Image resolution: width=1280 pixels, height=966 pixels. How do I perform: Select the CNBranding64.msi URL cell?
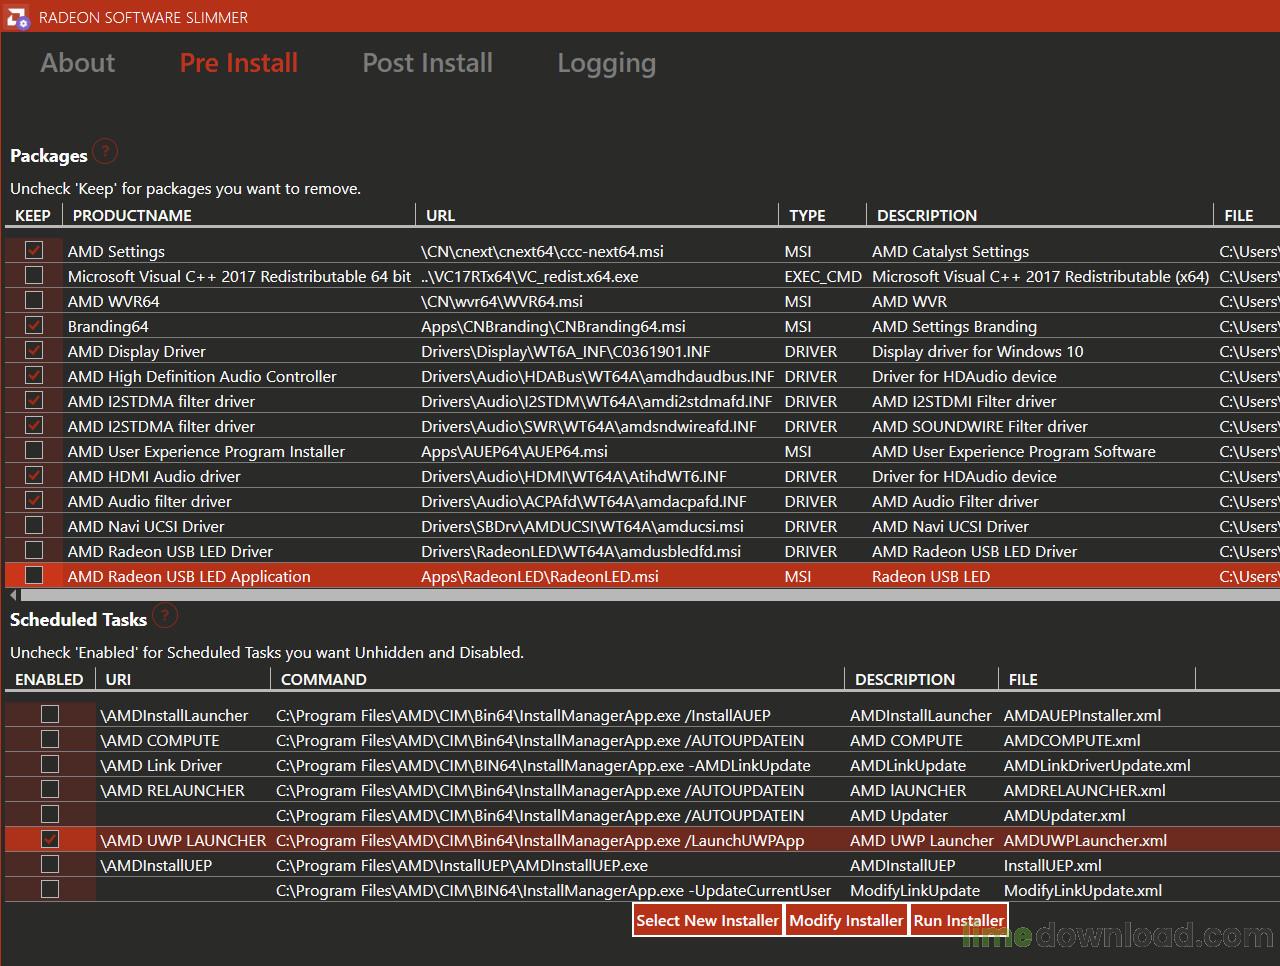(x=553, y=326)
